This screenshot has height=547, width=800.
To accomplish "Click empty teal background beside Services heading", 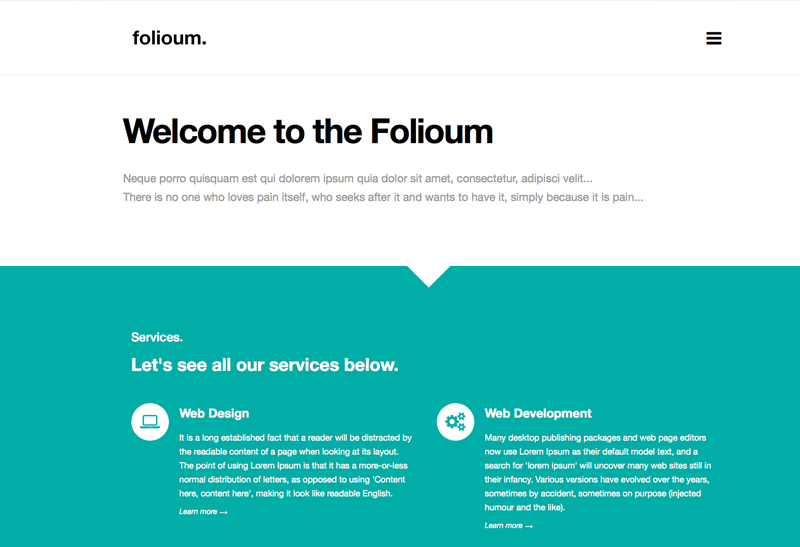I will click(x=587, y=352).
